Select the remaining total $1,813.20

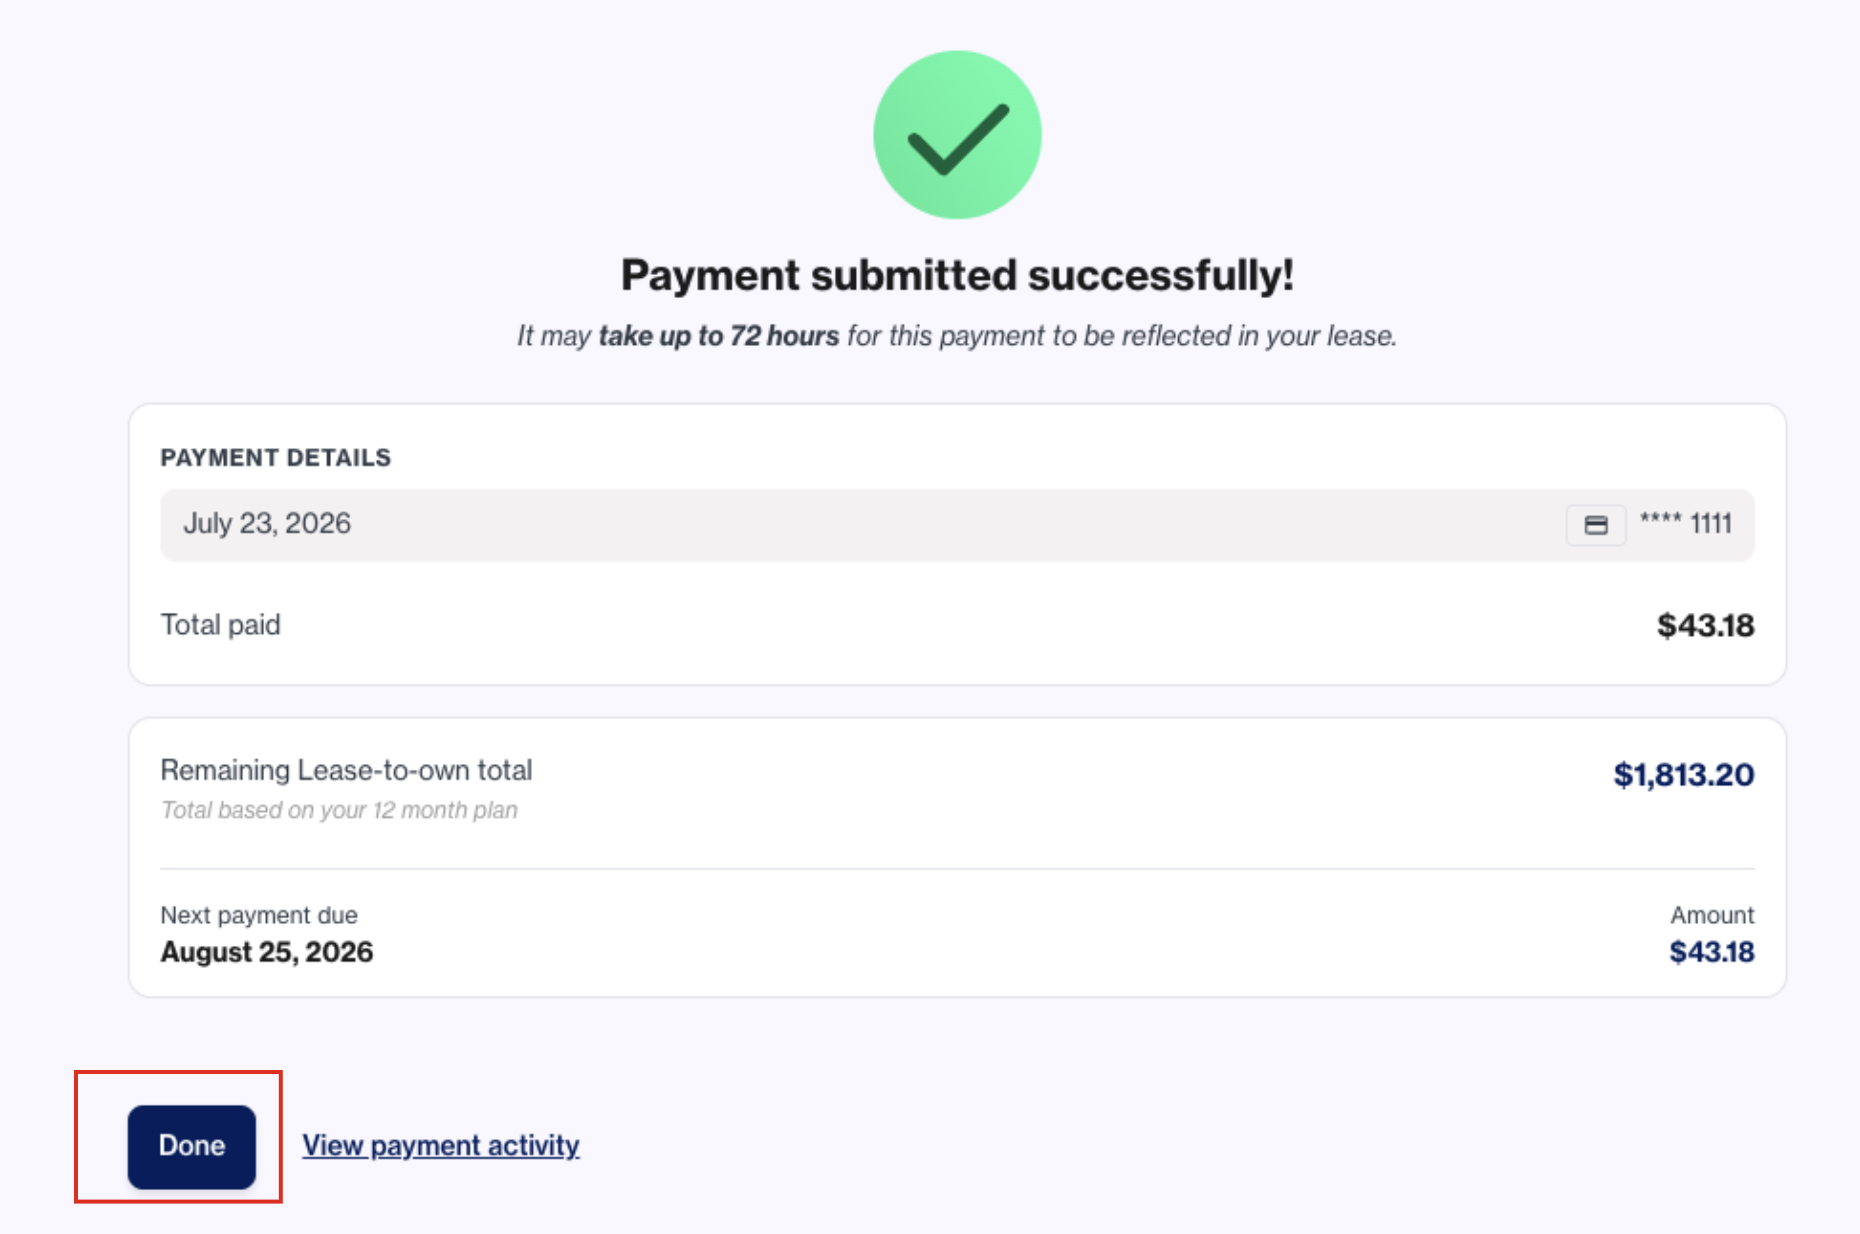[x=1684, y=774]
